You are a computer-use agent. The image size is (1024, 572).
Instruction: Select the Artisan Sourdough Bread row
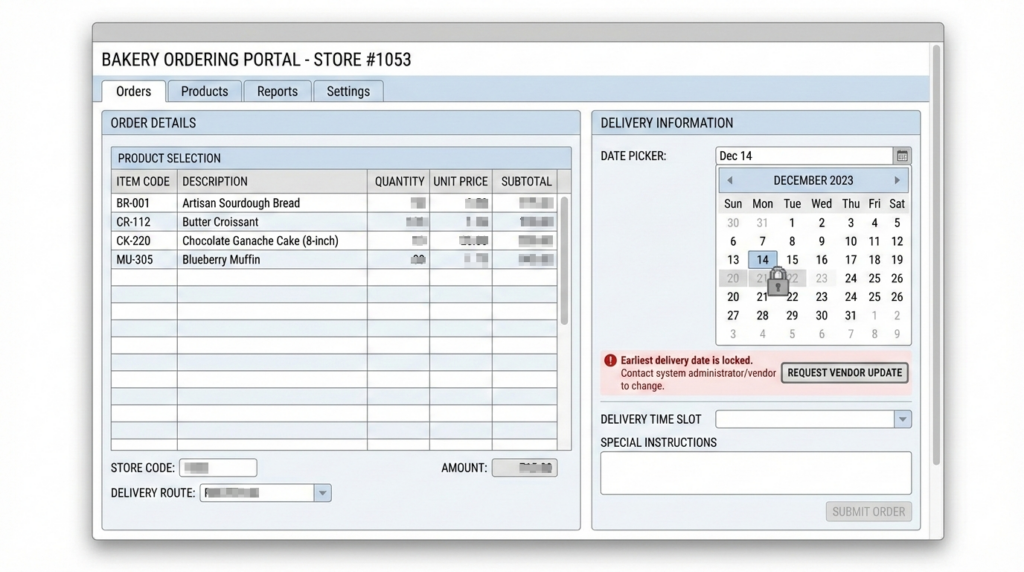240,203
